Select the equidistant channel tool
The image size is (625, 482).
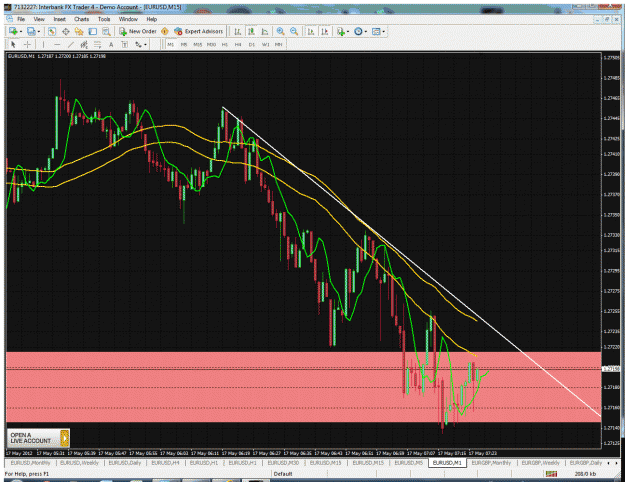(84, 45)
